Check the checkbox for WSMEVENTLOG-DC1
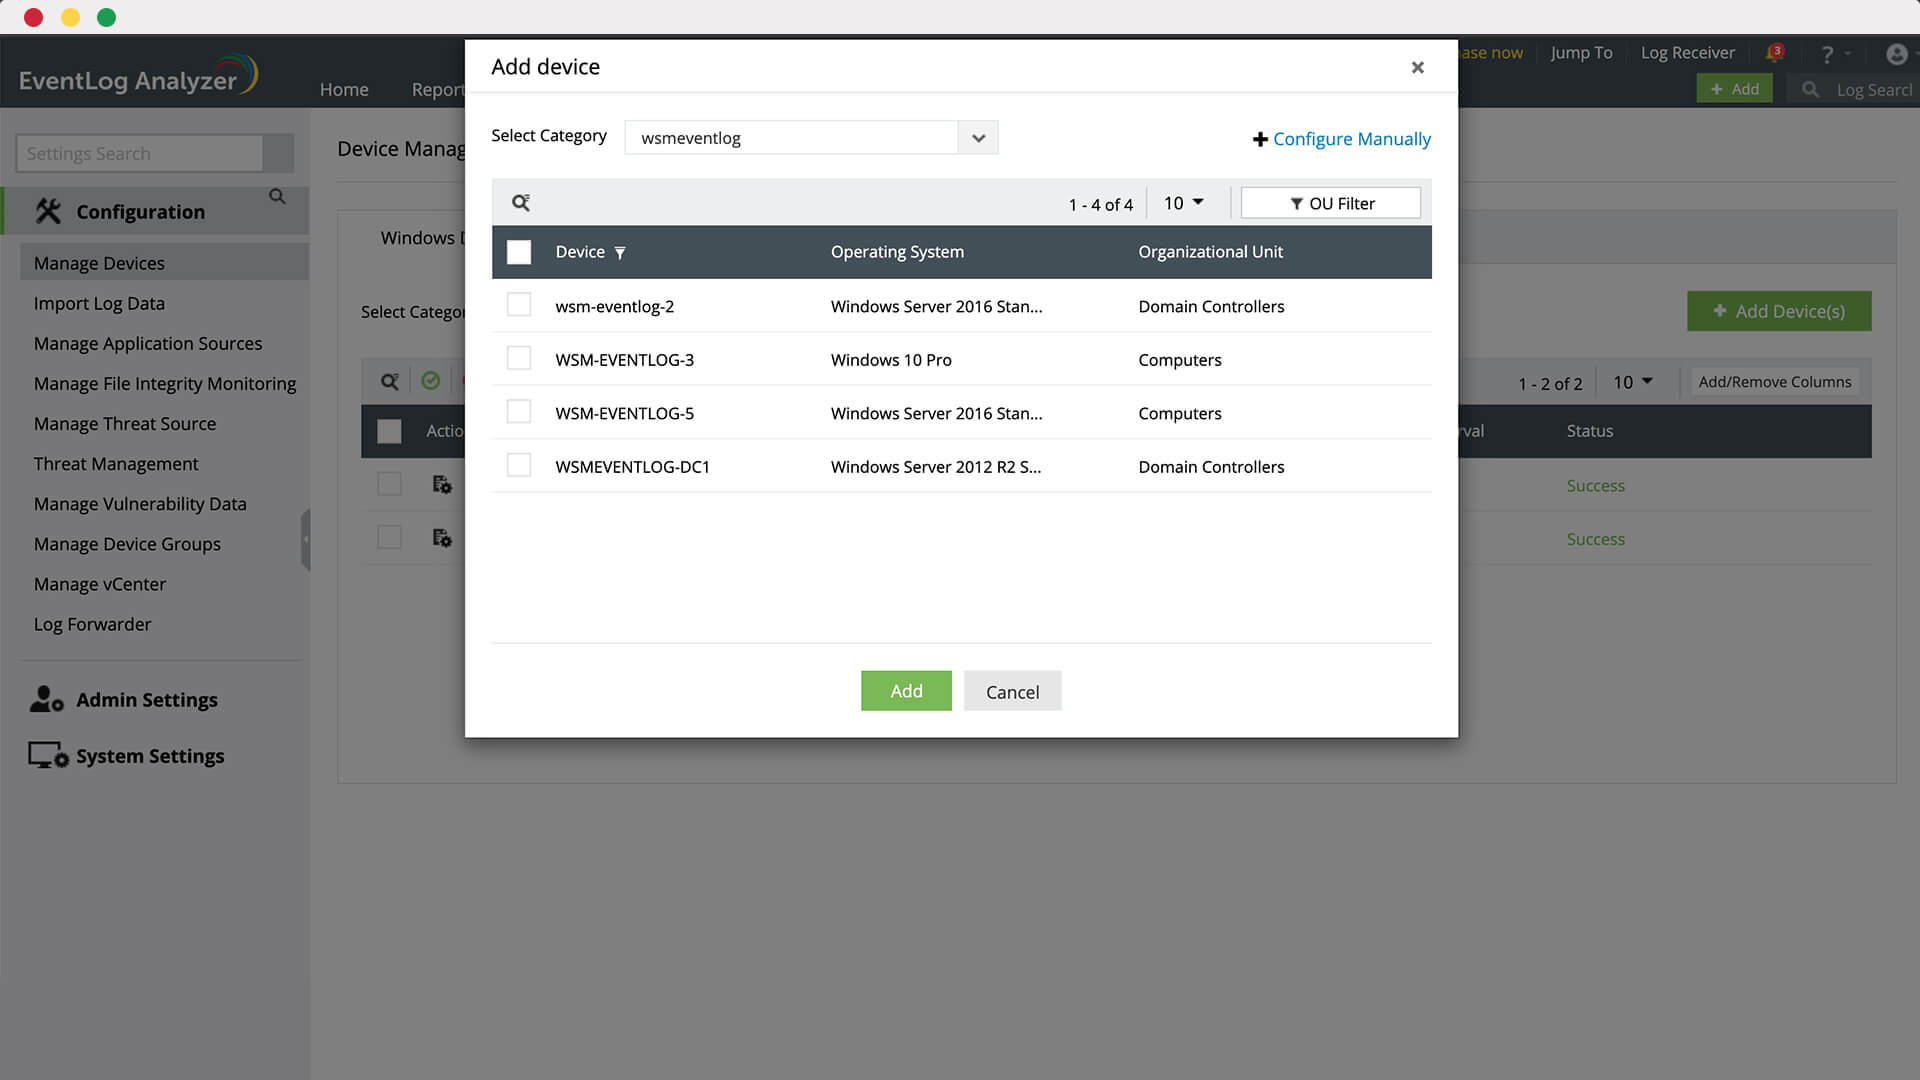Screen dimensions: 1920x1080 (x=519, y=464)
